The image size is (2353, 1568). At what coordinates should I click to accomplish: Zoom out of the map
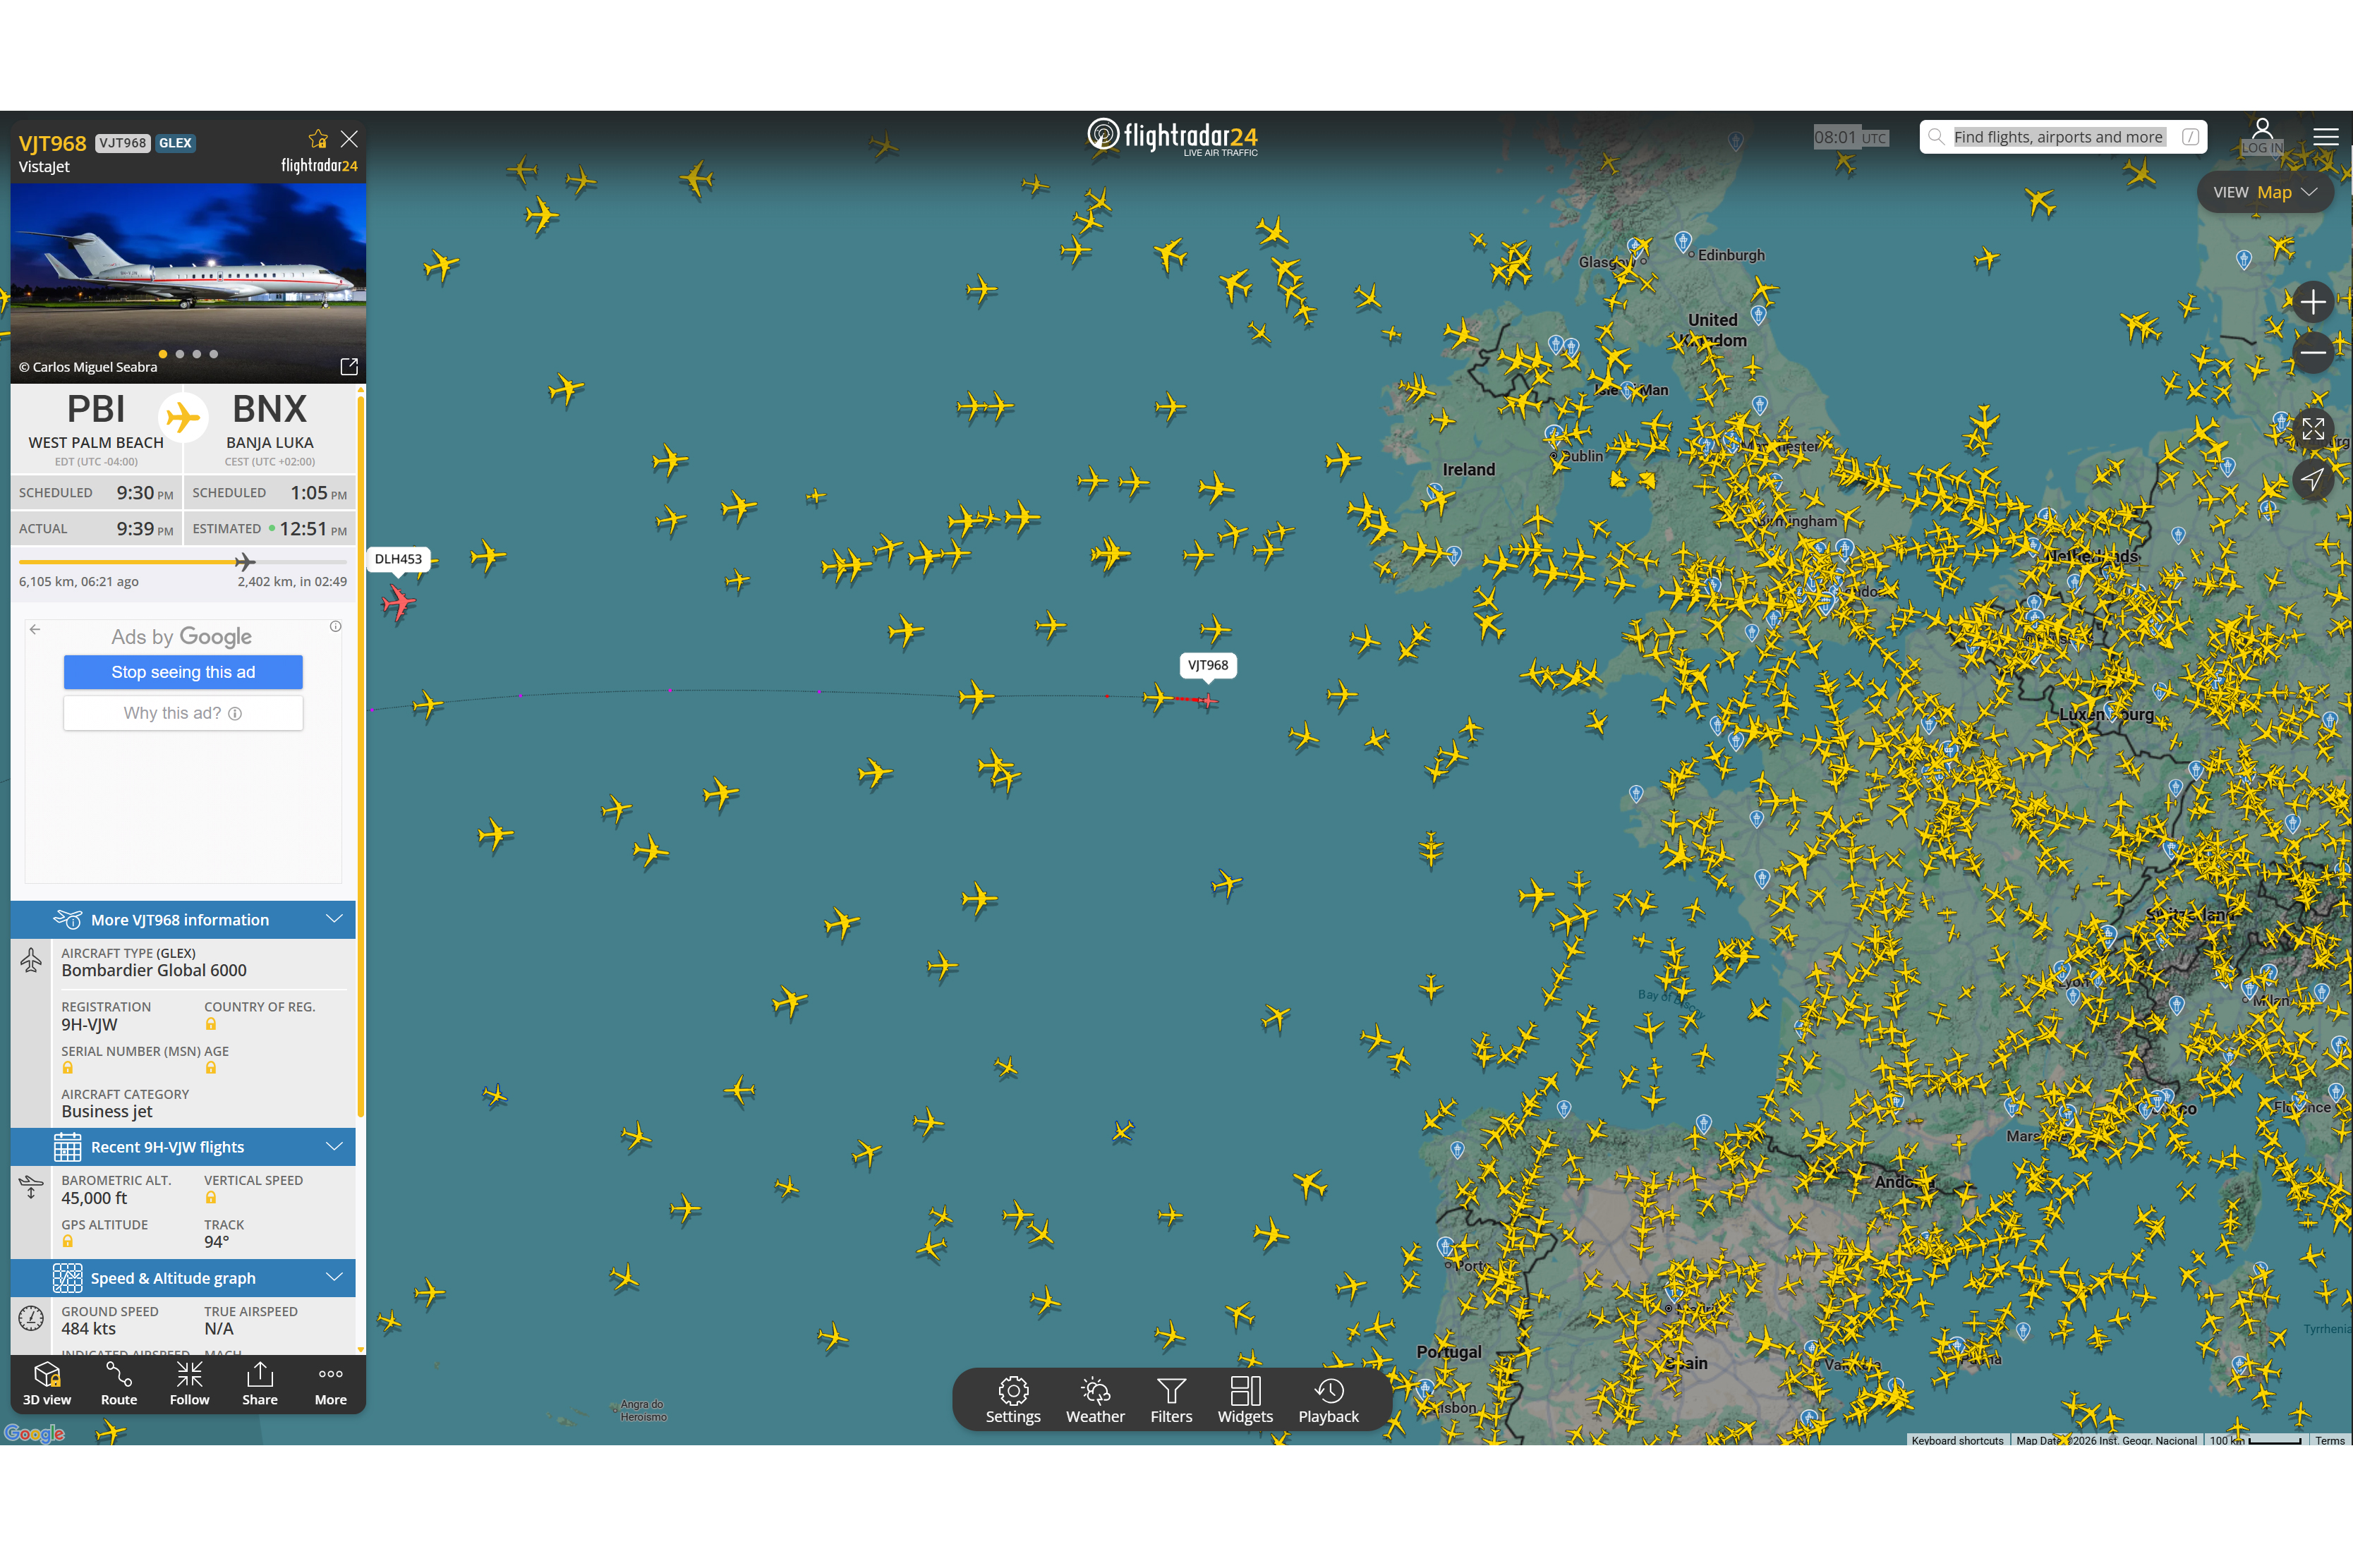[x=2312, y=353]
